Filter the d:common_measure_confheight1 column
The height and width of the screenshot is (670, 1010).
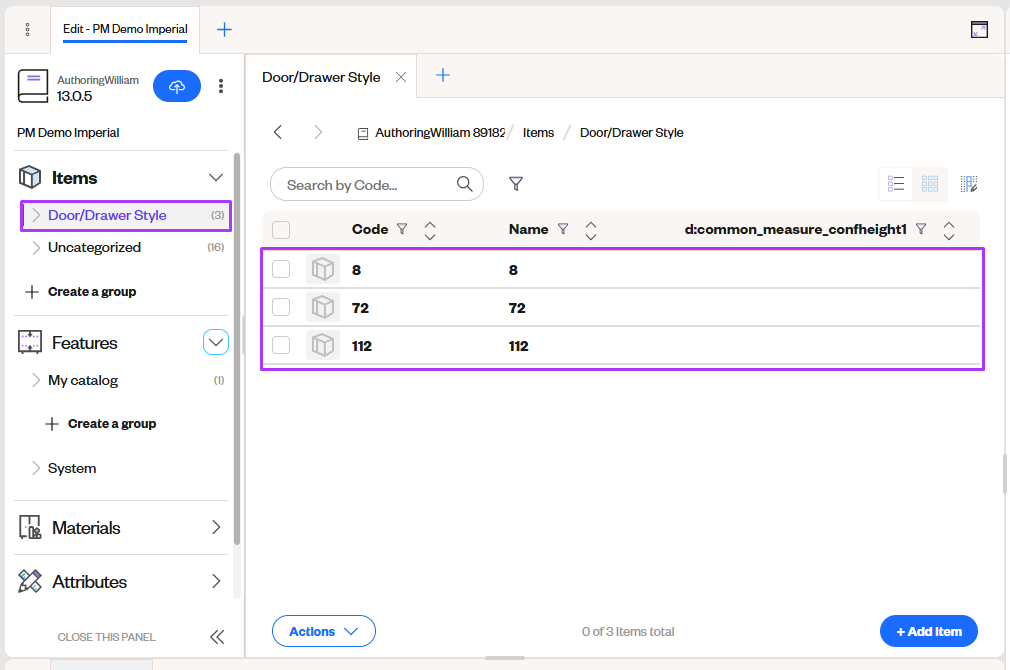coord(921,229)
